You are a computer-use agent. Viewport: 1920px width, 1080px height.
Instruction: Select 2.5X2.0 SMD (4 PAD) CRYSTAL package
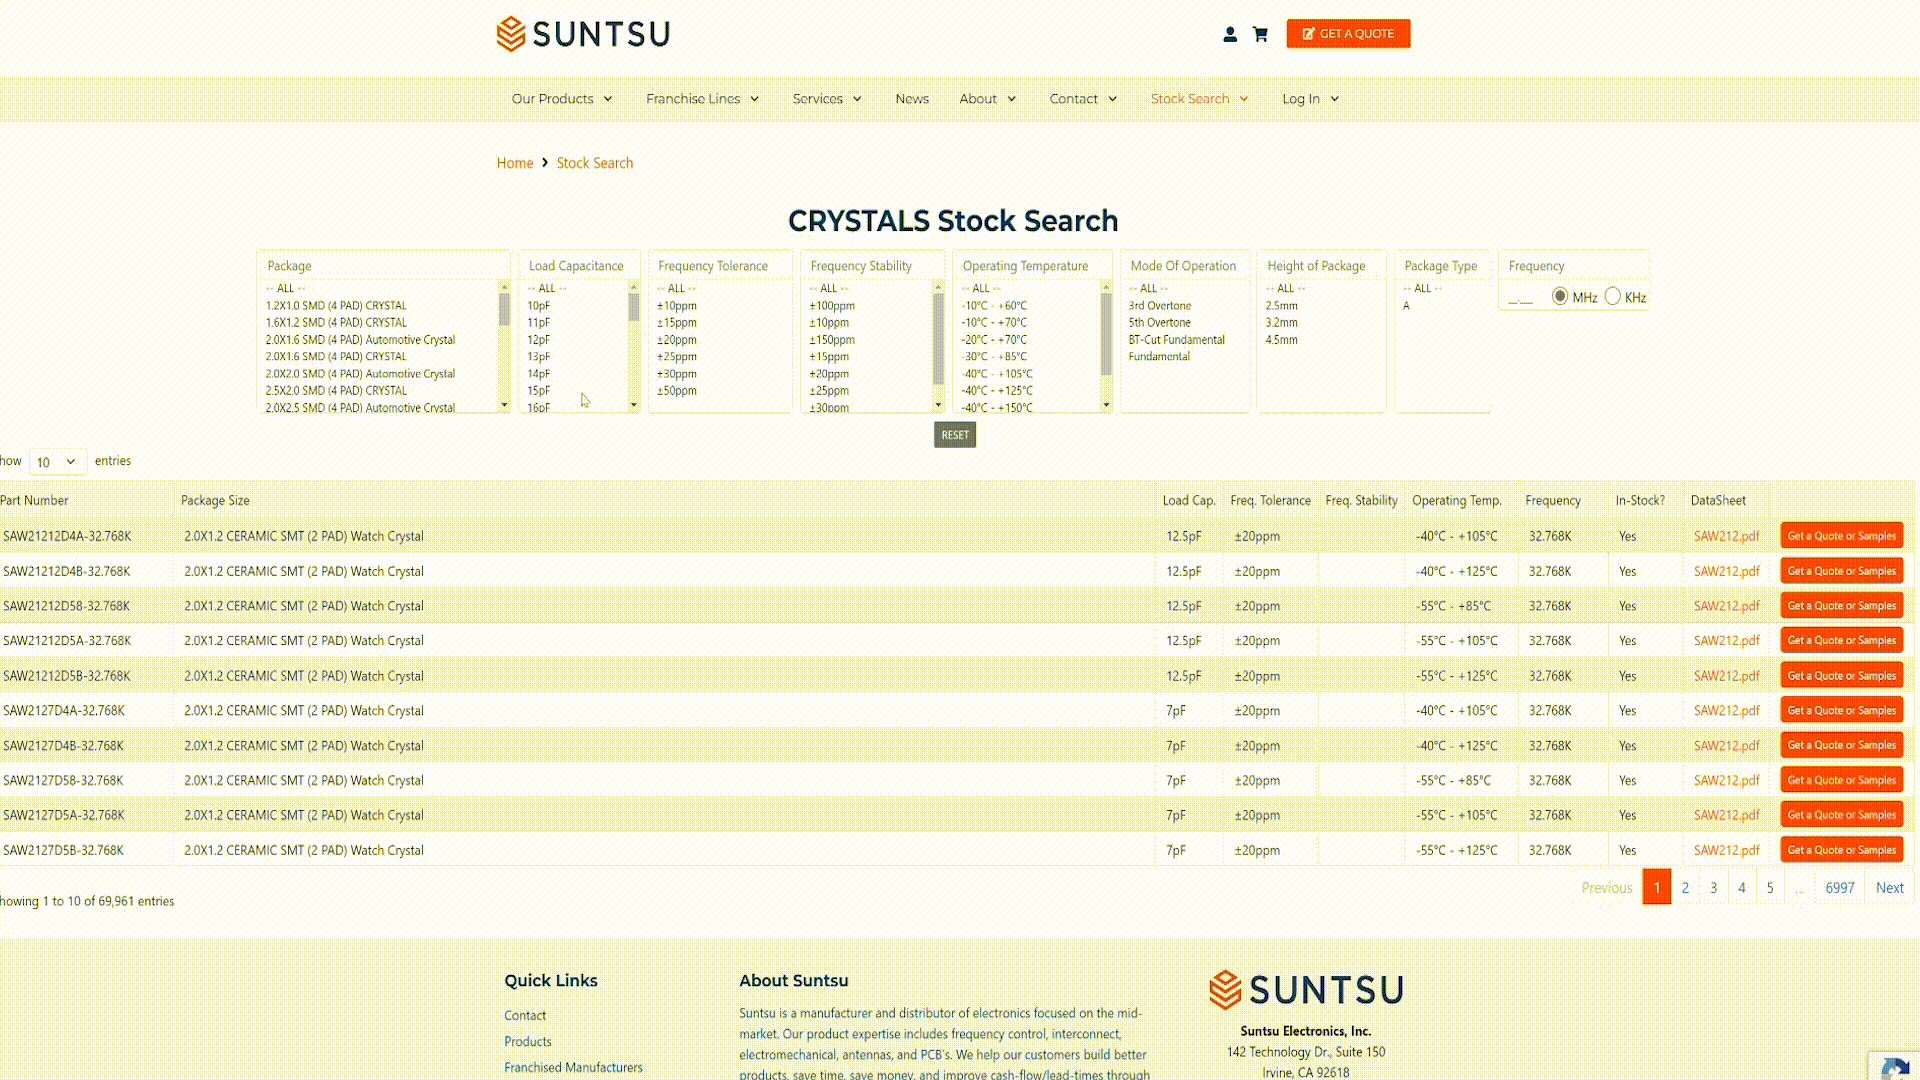coord(336,391)
